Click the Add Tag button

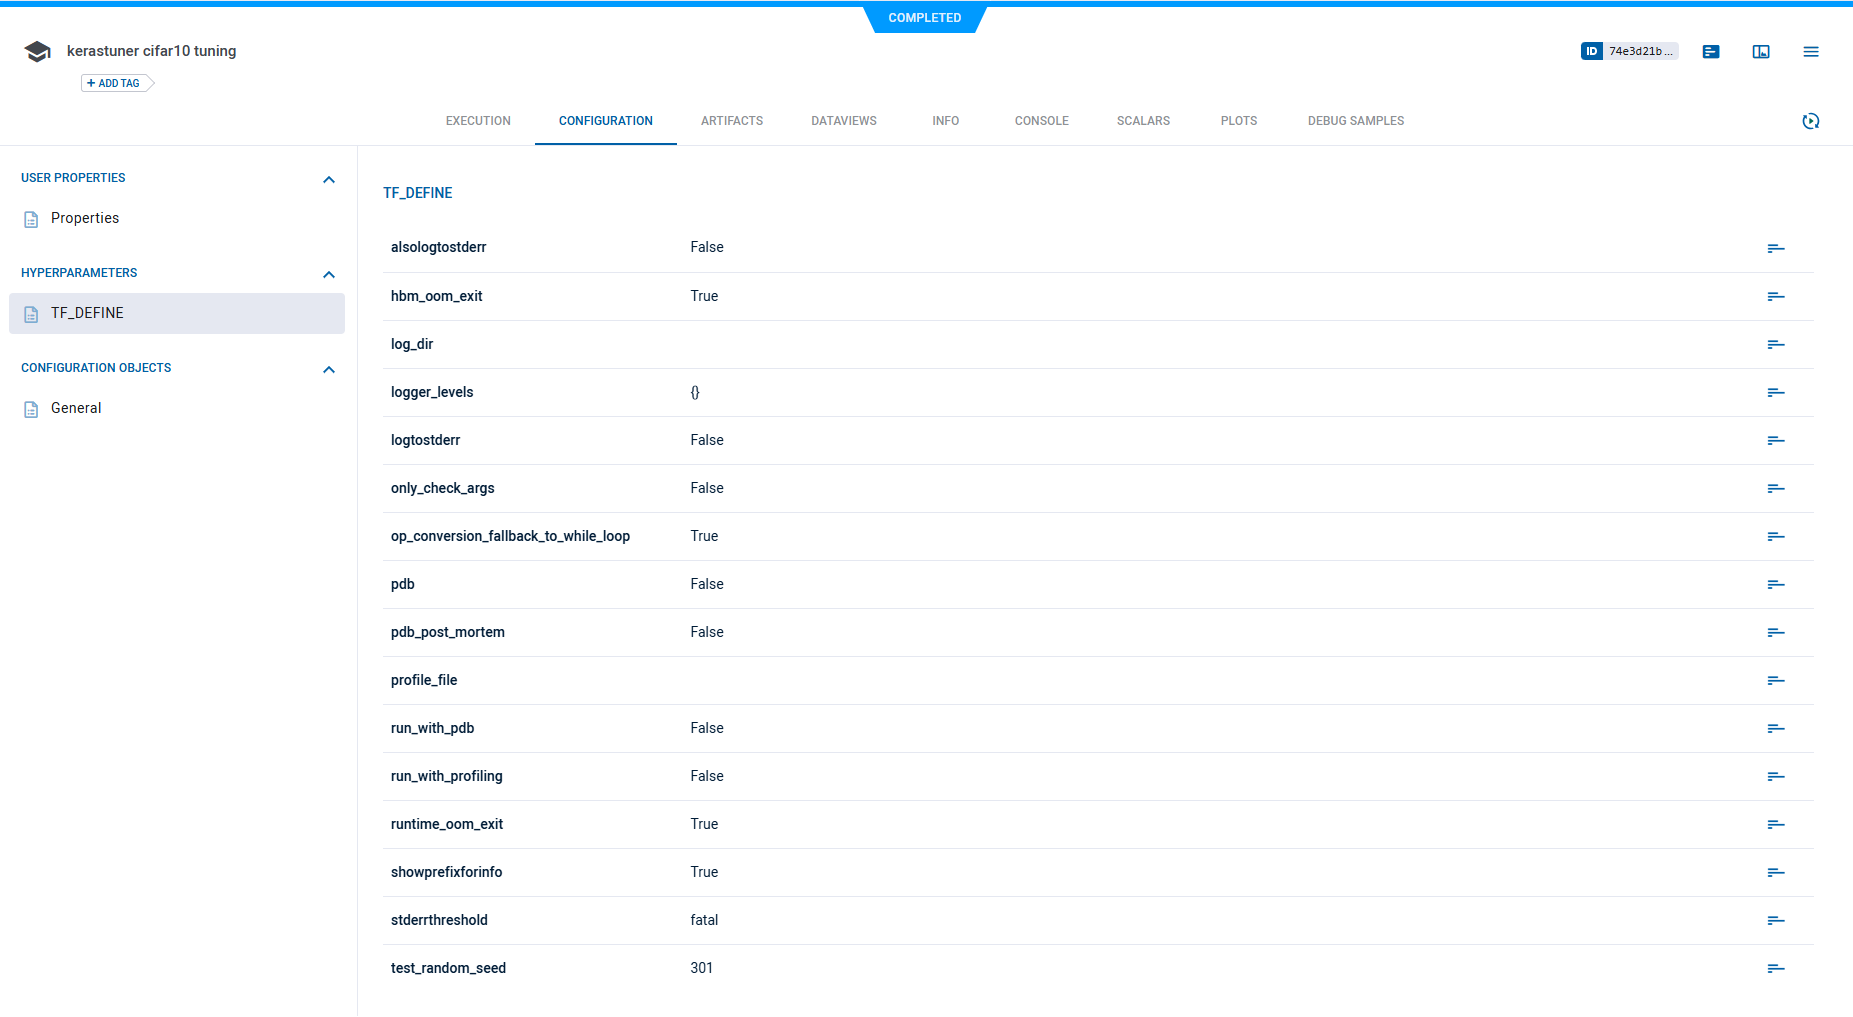[x=115, y=83]
